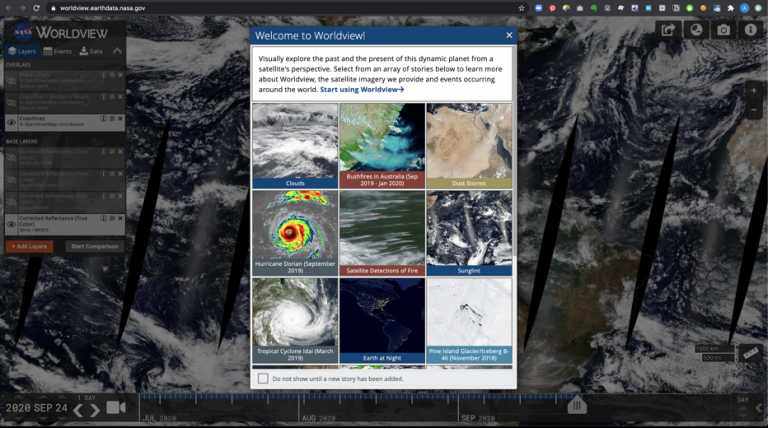Open the projection globe icon
This screenshot has height=428, width=768.
(696, 30)
